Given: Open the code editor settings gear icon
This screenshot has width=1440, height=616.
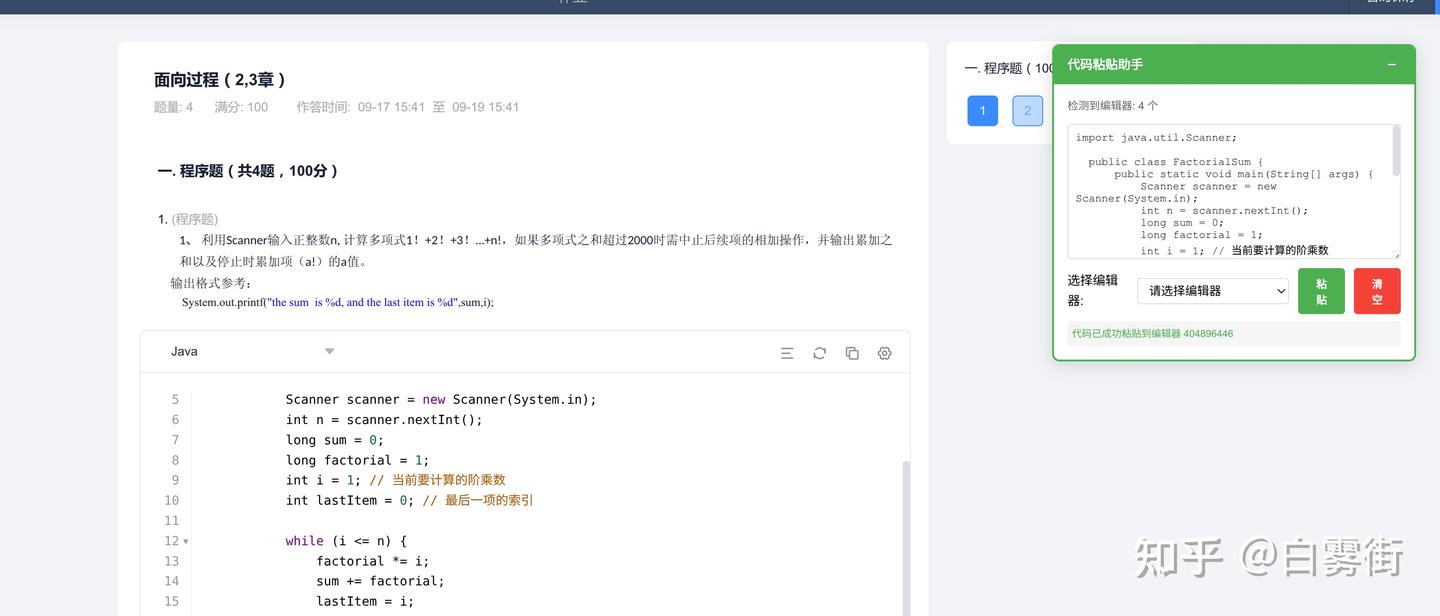Looking at the screenshot, I should click(x=884, y=352).
